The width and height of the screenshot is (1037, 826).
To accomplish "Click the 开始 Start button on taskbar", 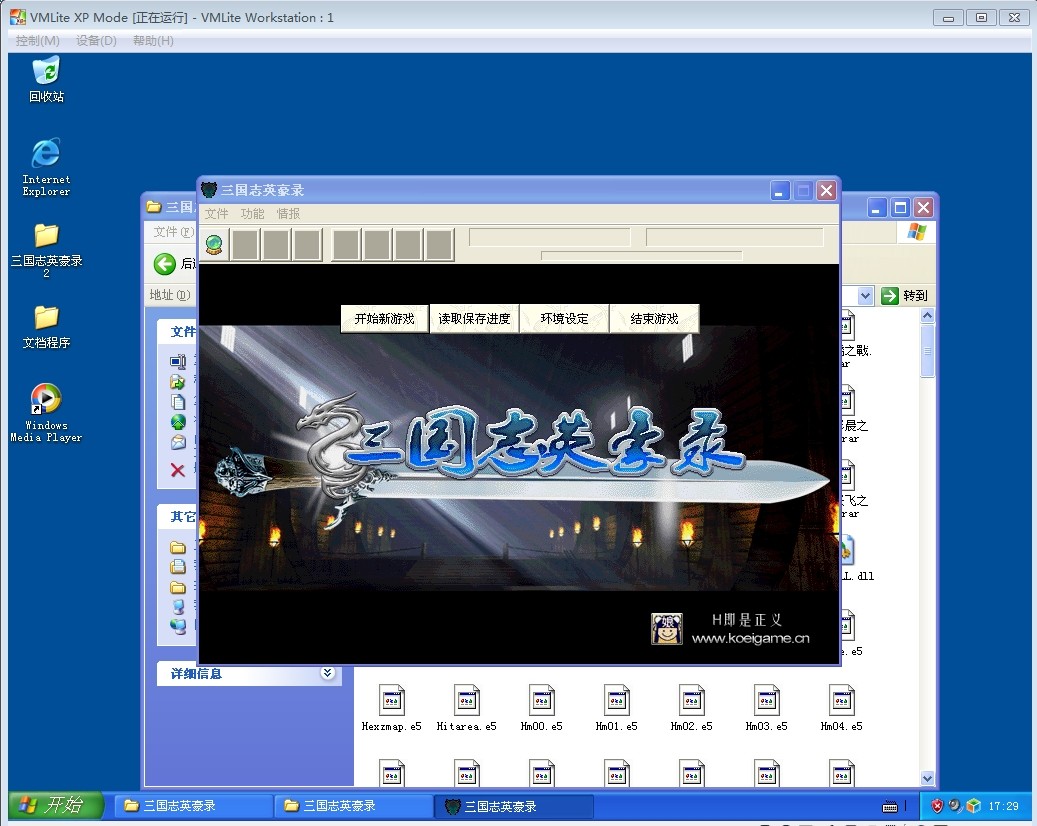I will click(56, 806).
